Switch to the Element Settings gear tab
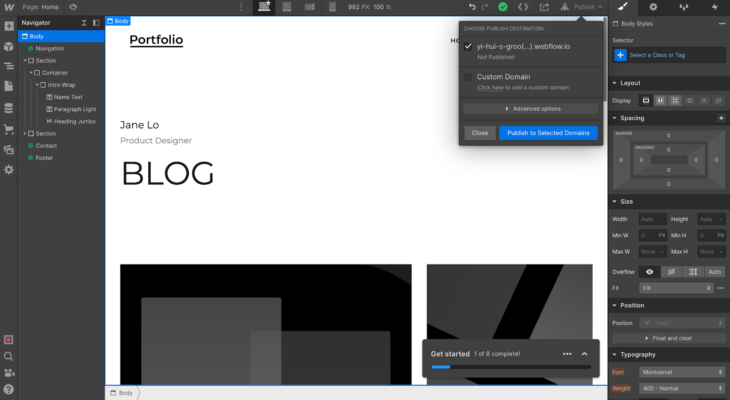Viewport: 730px width, 400px height. pos(653,7)
